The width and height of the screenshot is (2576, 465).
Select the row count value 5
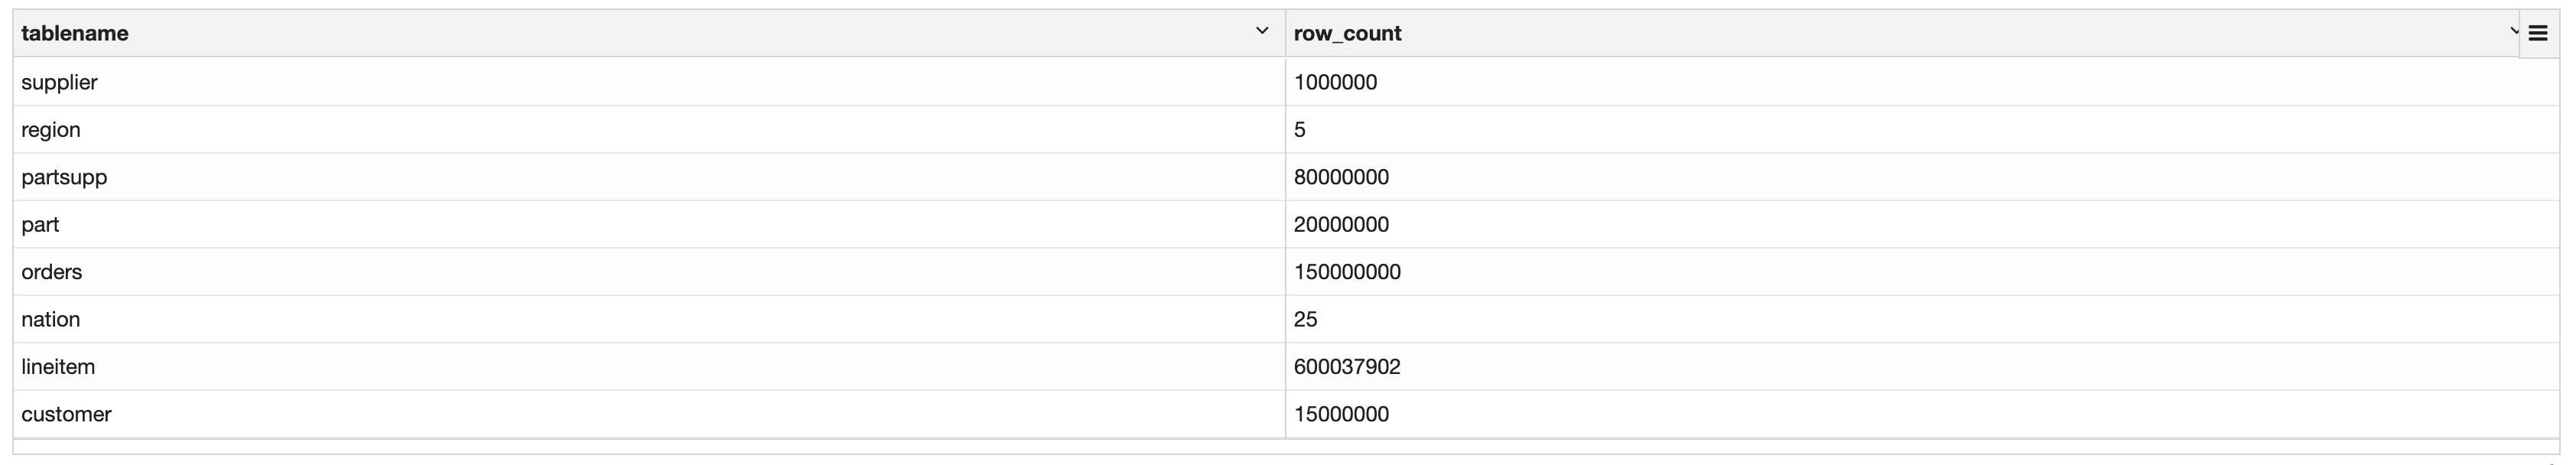click(1300, 130)
